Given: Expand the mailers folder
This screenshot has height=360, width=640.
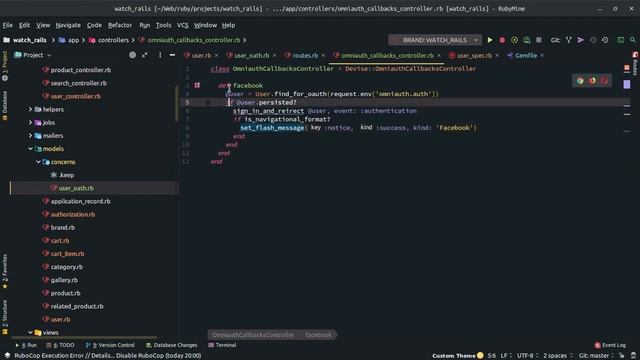Looking at the screenshot, I should (30, 136).
